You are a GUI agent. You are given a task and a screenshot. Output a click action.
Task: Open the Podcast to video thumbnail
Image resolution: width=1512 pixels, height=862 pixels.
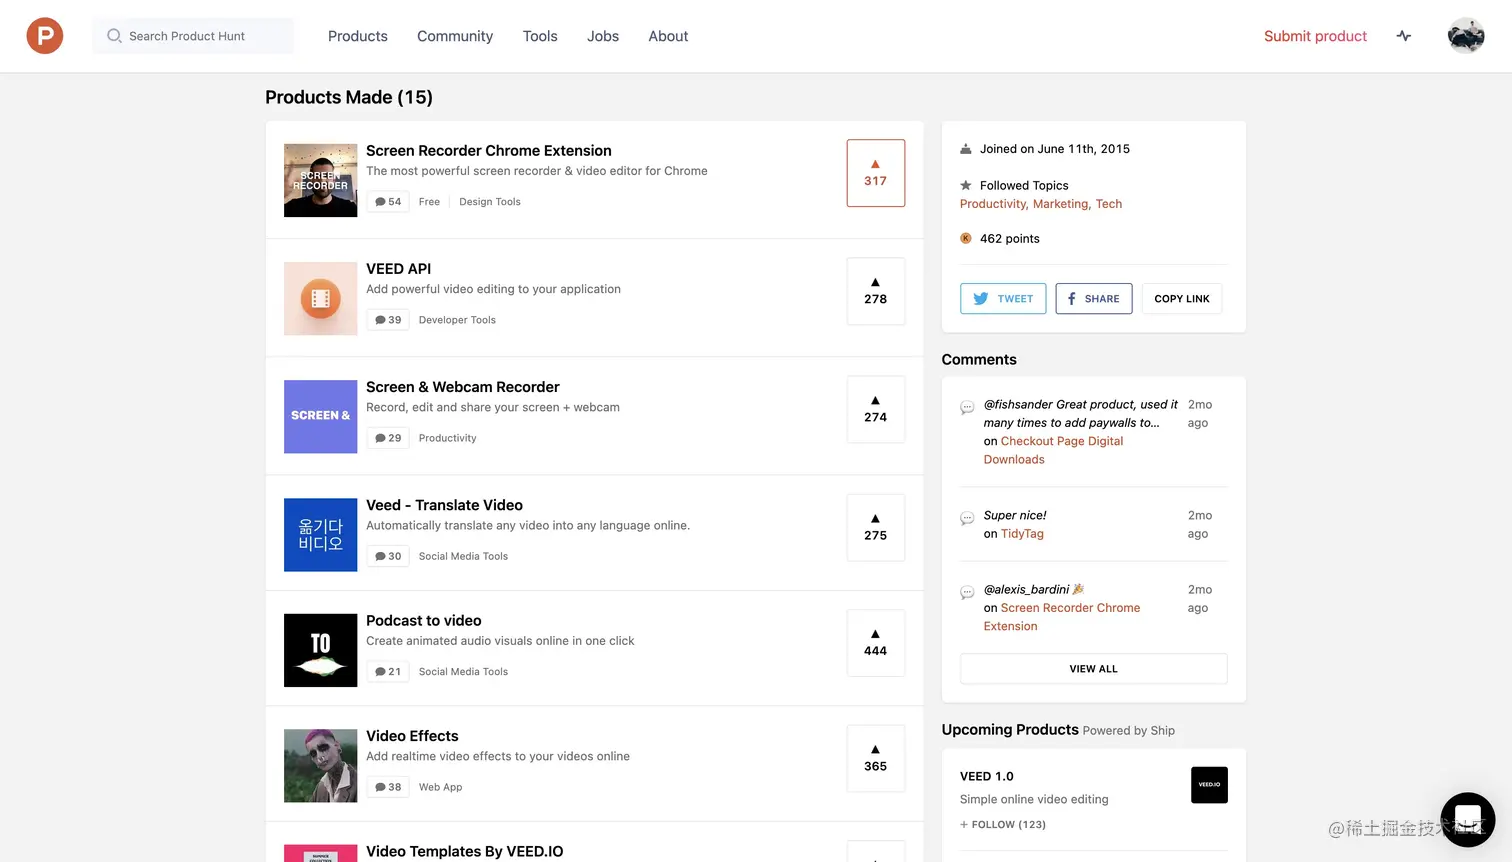(x=321, y=650)
